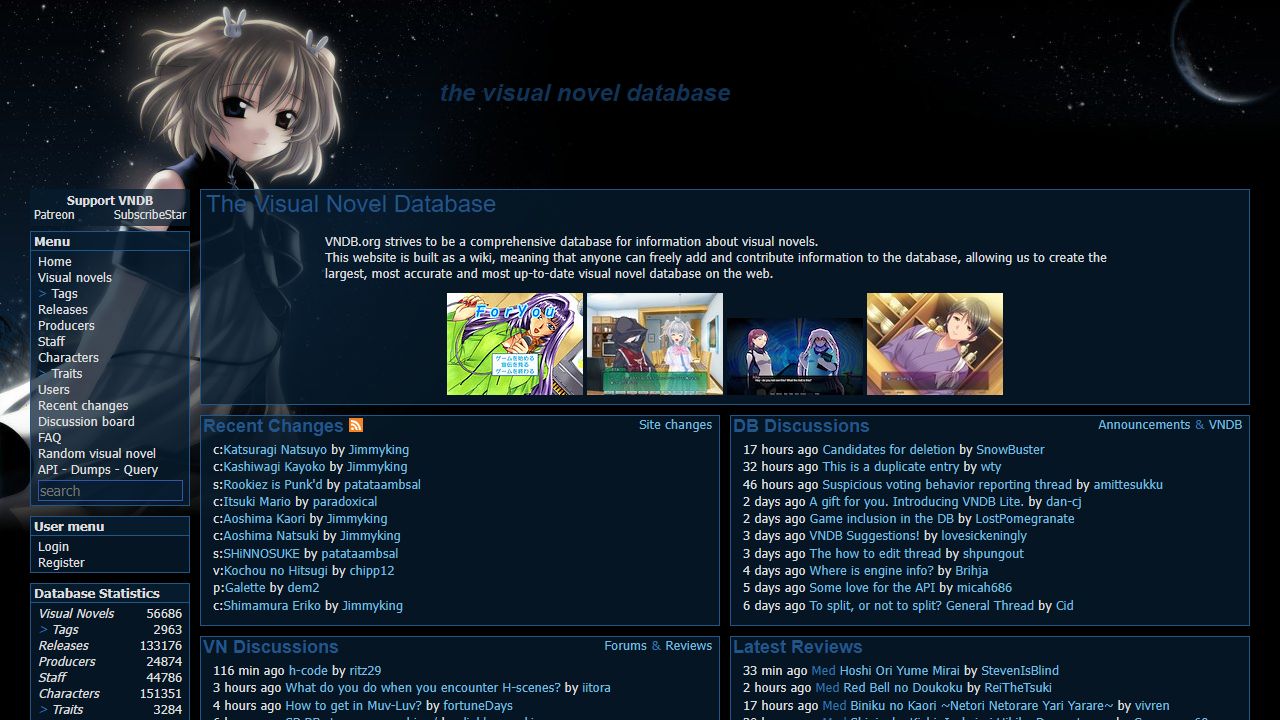Click Login in the User menu

pyautogui.click(x=54, y=547)
